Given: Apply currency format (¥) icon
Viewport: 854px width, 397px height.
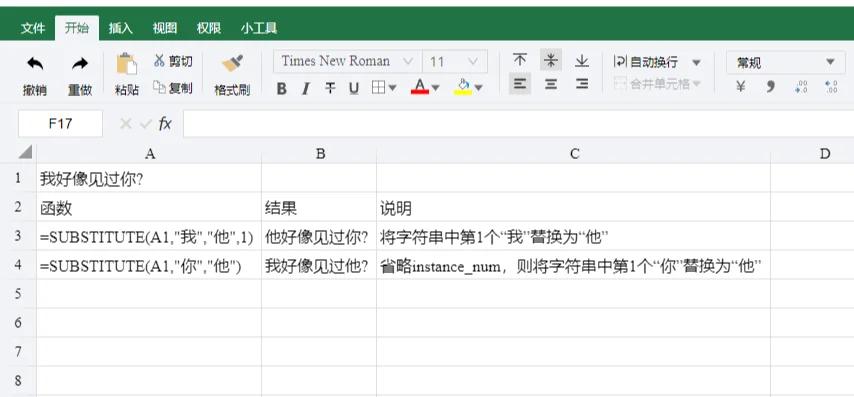Looking at the screenshot, I should pos(740,86).
